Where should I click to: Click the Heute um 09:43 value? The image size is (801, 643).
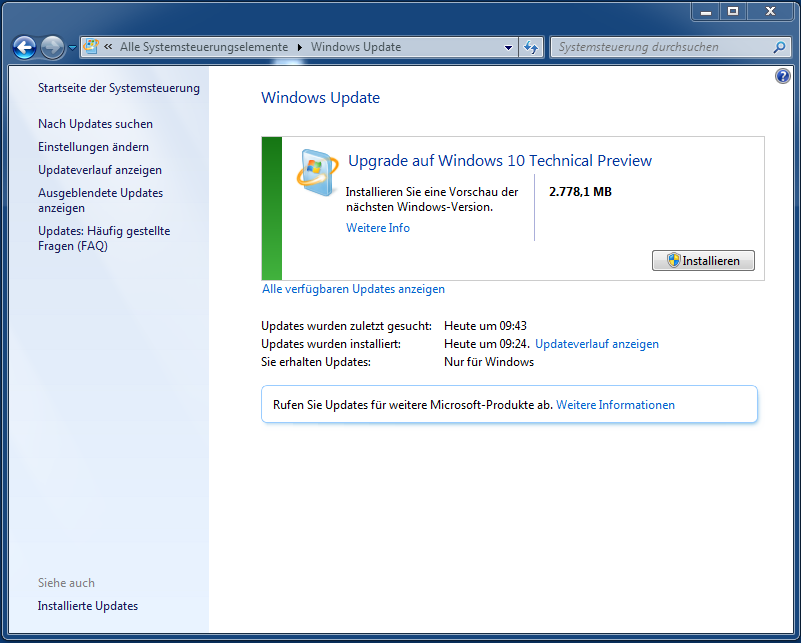coord(485,326)
